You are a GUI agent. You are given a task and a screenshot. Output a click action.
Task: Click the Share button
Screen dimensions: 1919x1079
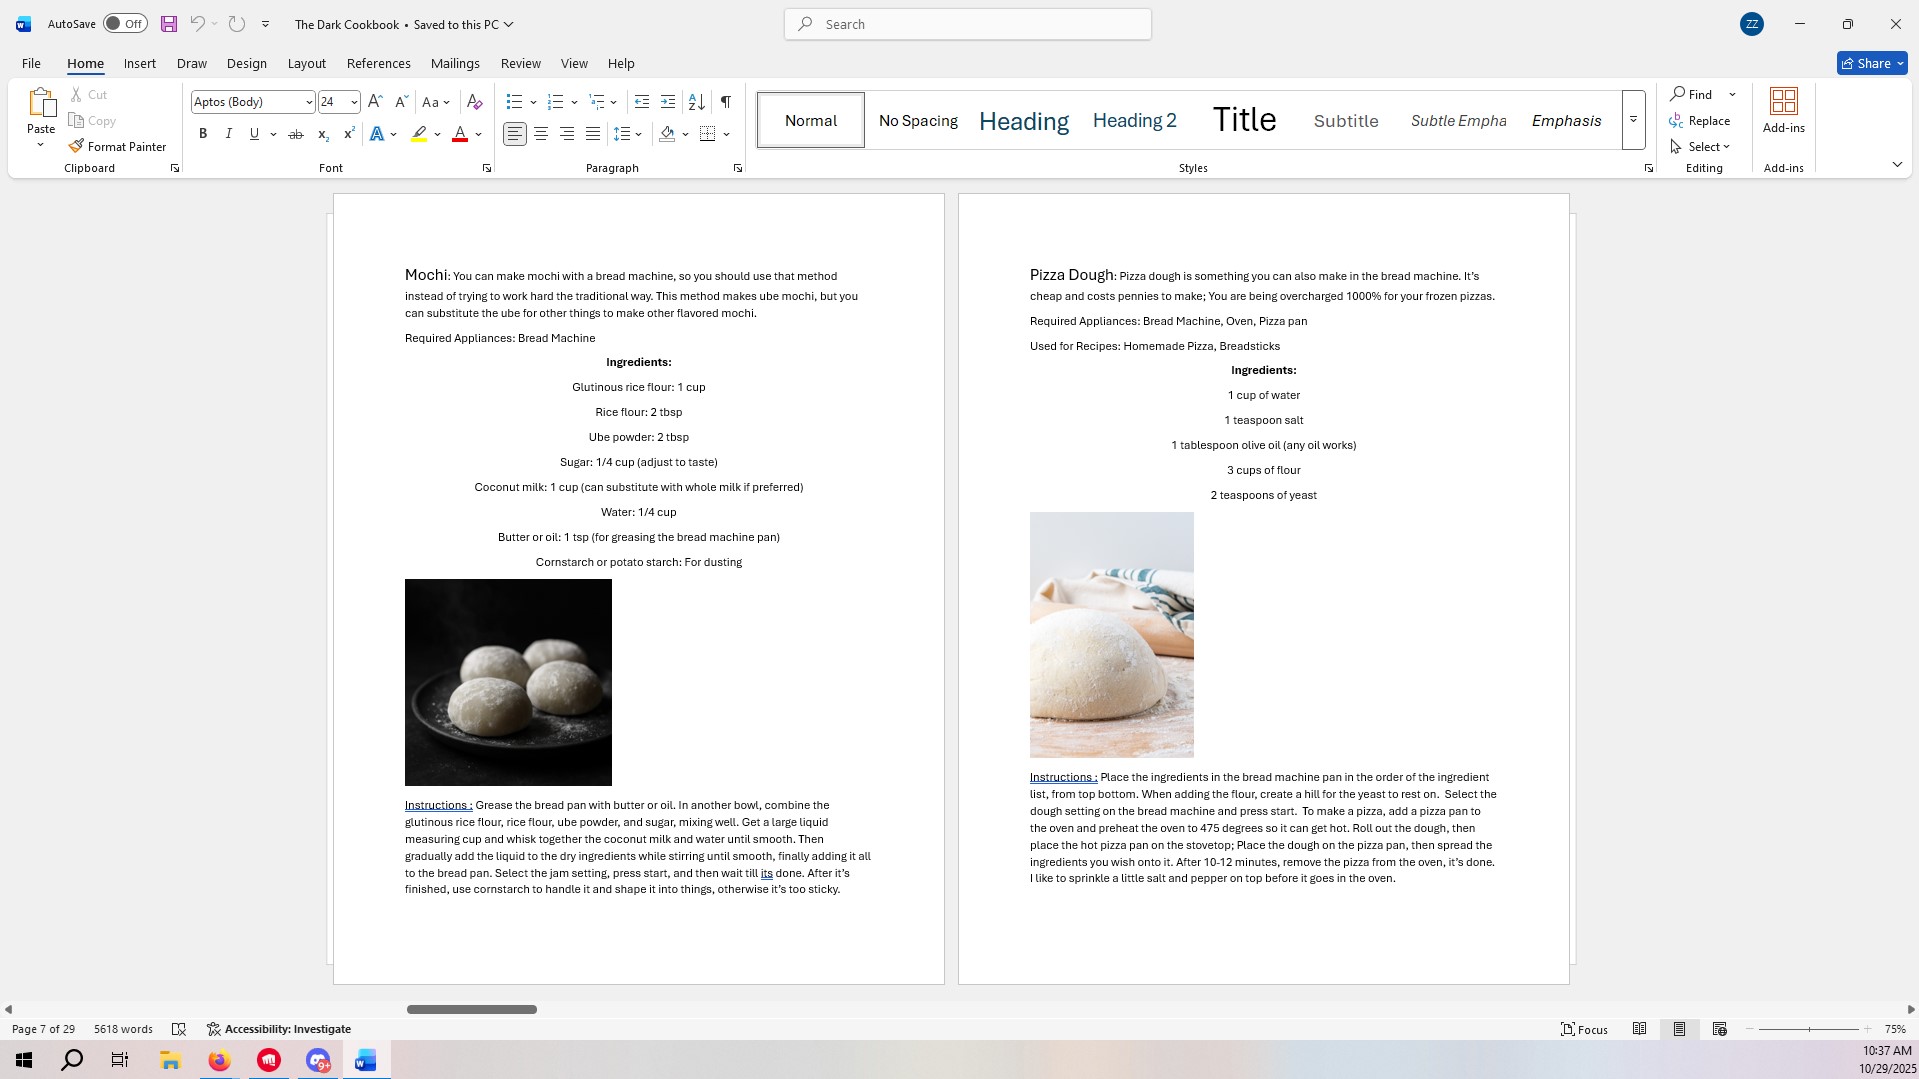click(1871, 63)
